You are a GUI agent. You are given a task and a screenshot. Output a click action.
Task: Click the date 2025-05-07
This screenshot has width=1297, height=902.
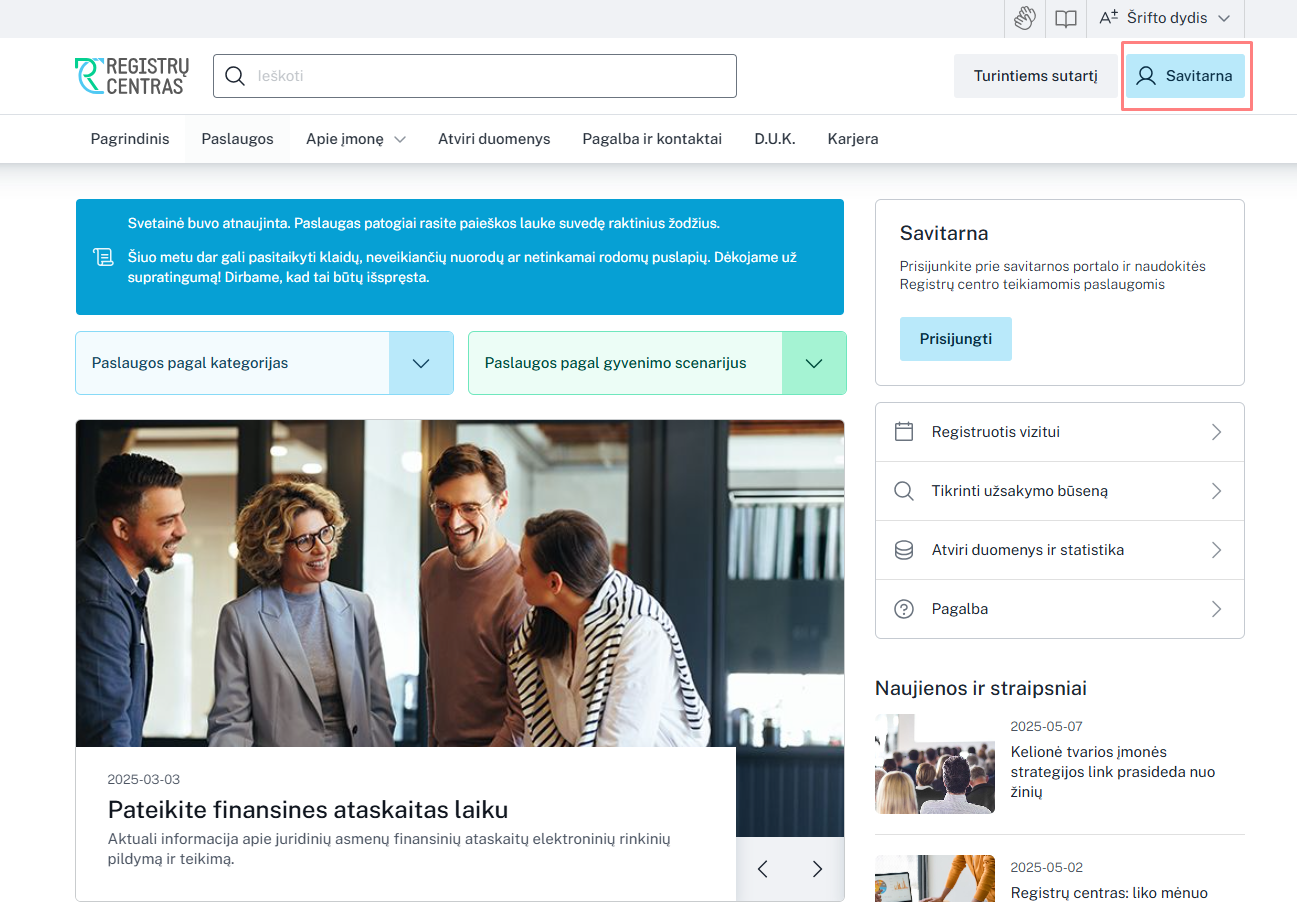point(1047,727)
